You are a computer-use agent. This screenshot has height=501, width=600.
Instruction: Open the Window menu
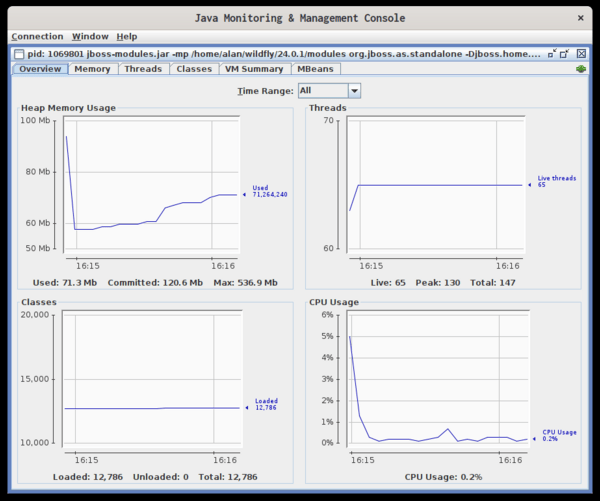click(91, 36)
